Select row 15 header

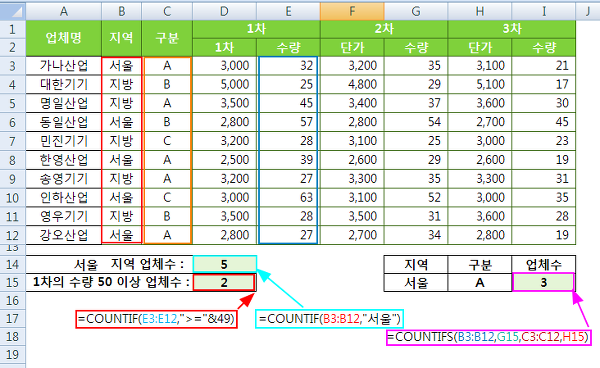(13, 283)
